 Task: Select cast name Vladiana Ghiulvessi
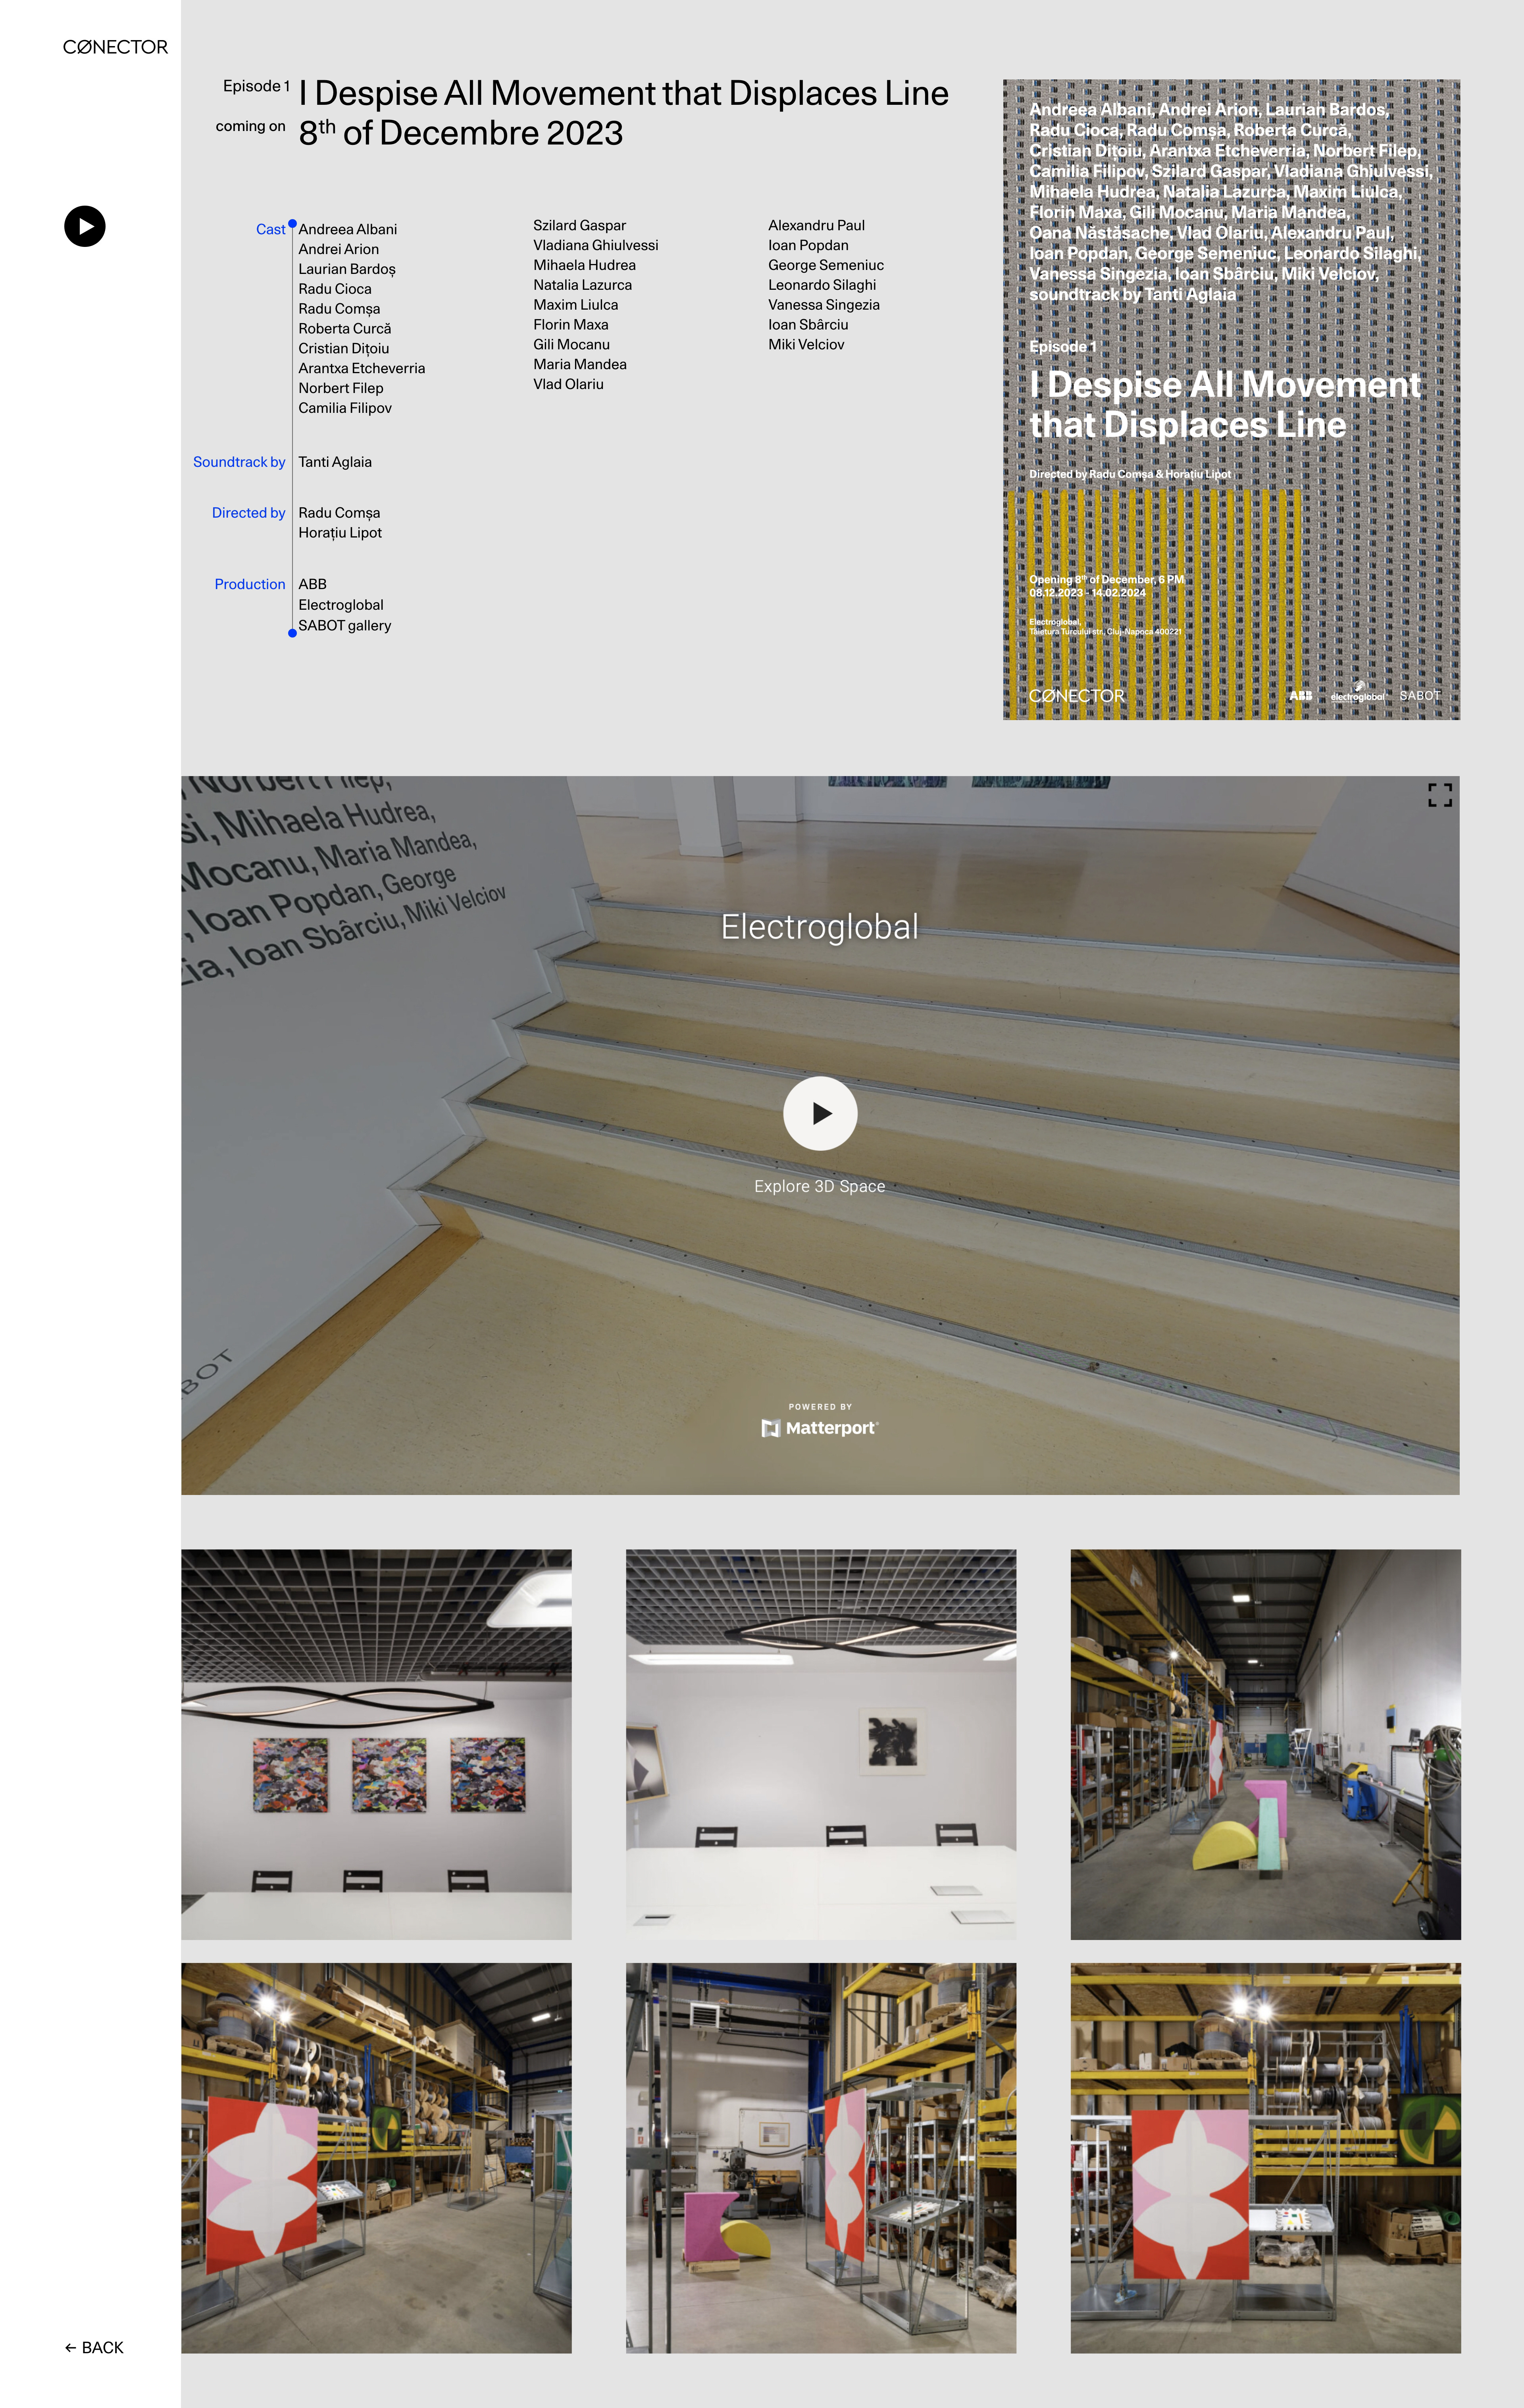(x=596, y=245)
